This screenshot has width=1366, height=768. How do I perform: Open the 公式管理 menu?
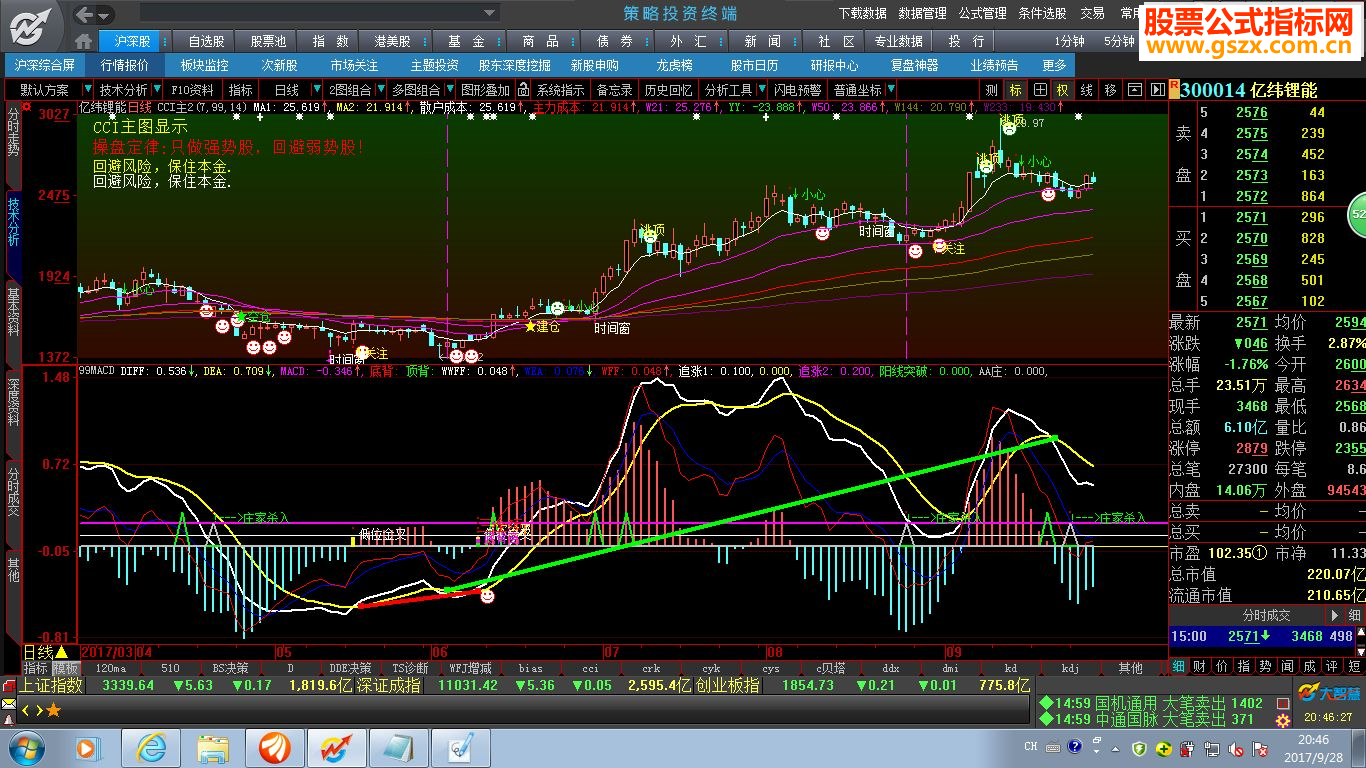[982, 13]
